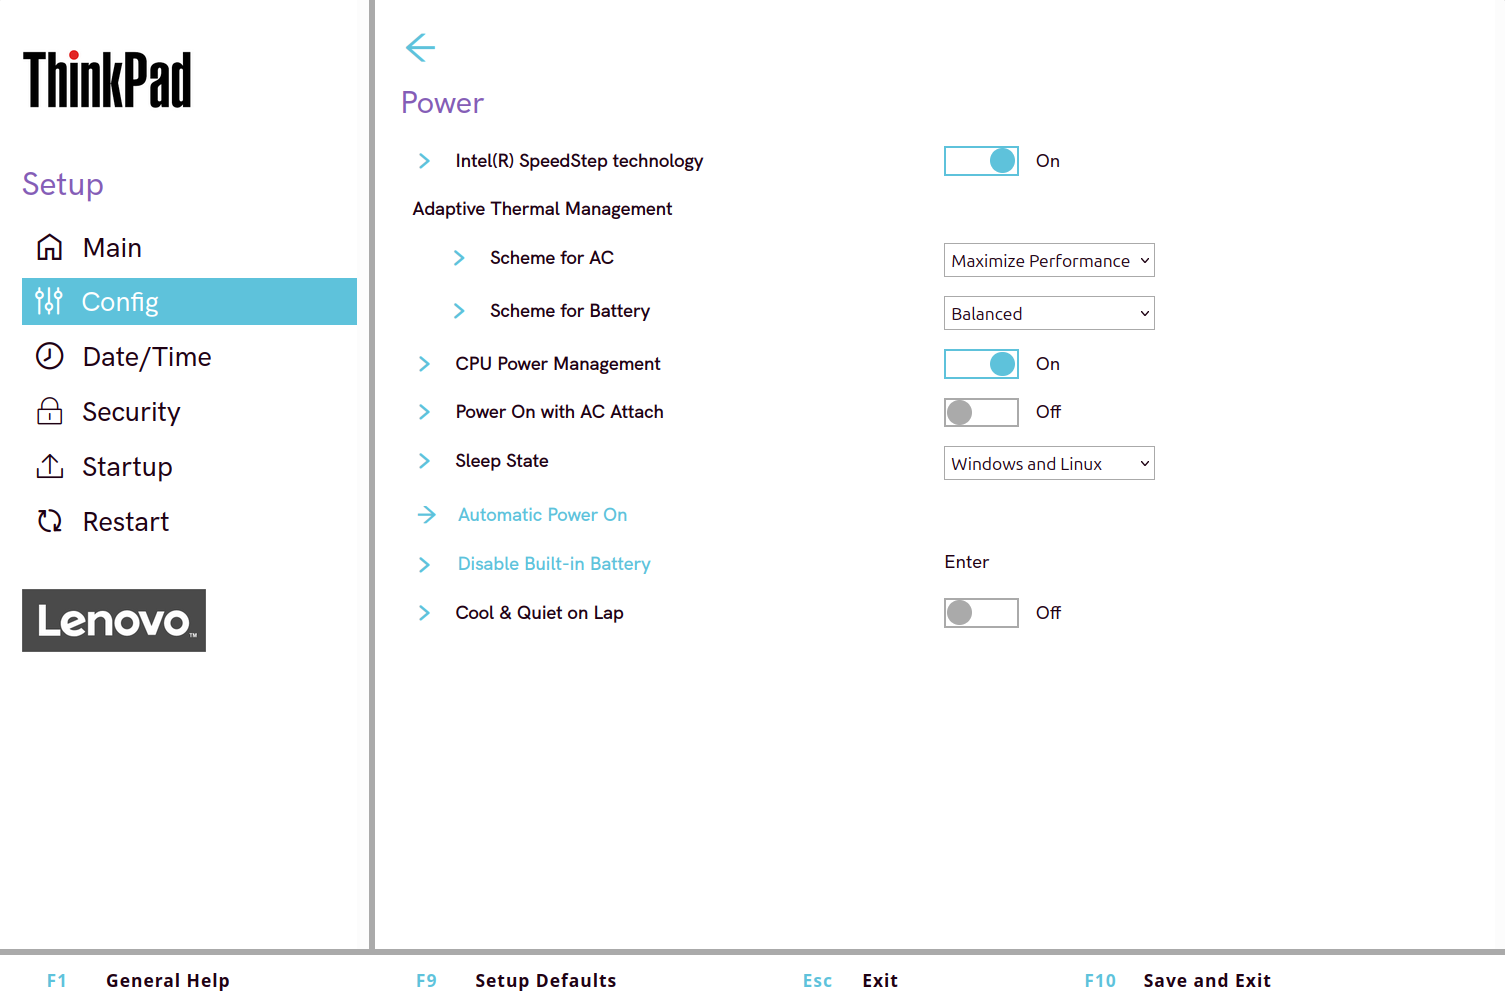
Task: Expand Intel SpeedStep technology chevron
Action: [424, 161]
